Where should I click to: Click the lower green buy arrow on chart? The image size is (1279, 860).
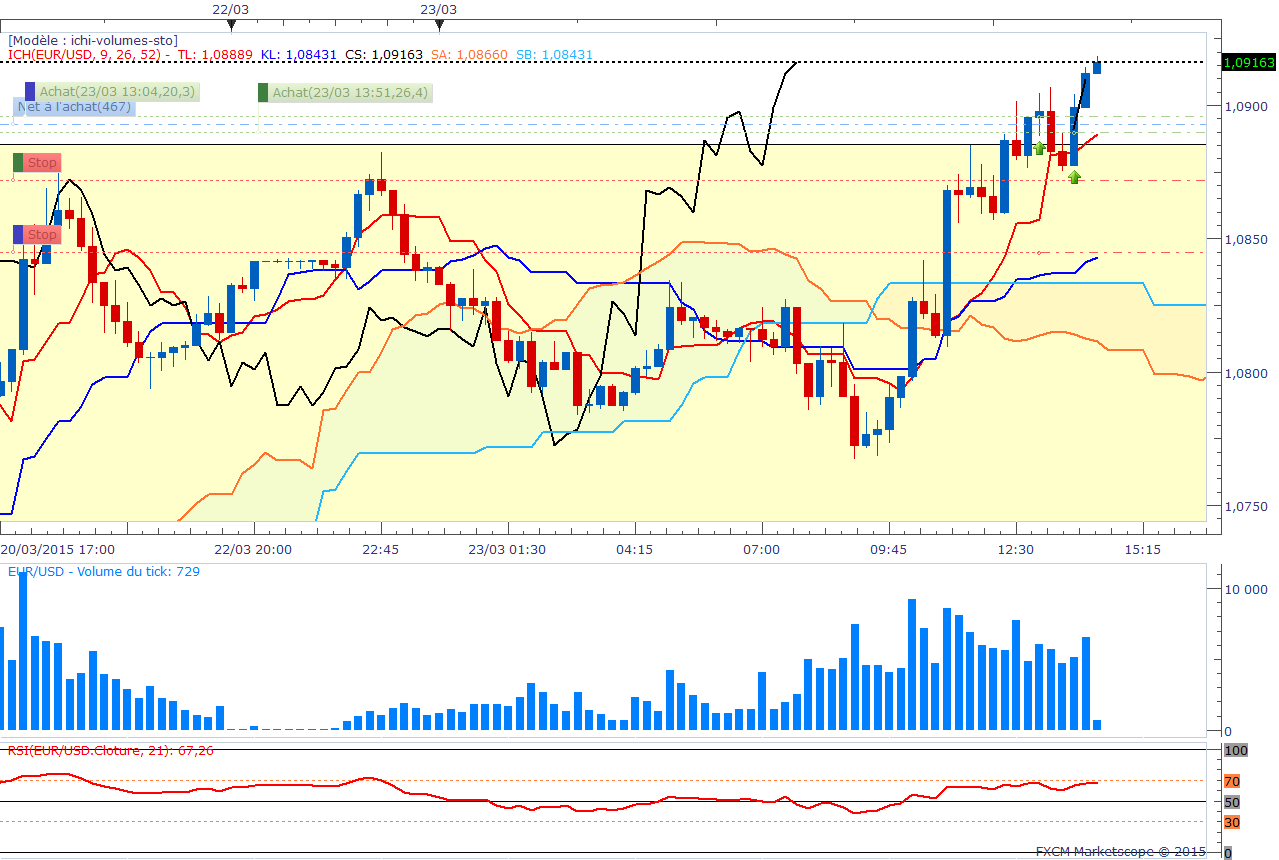click(x=1074, y=177)
